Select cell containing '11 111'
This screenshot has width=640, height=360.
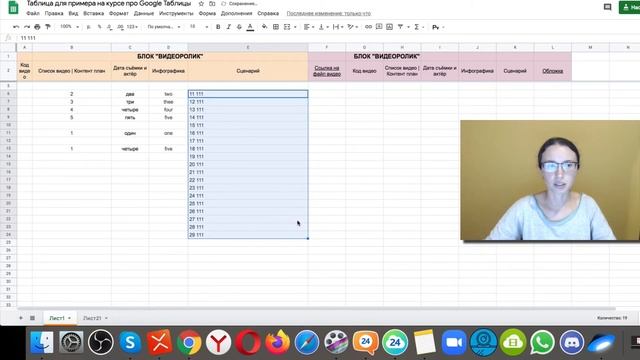point(248,94)
